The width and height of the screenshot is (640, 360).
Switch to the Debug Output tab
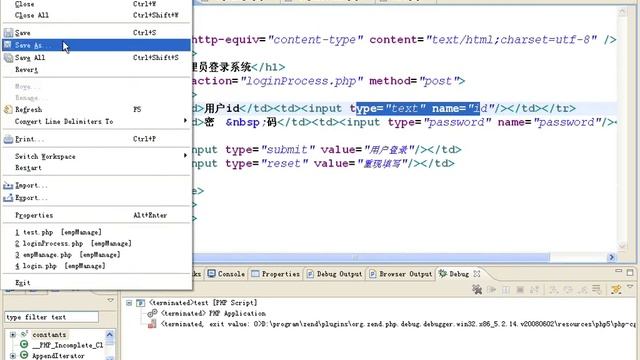[334, 274]
